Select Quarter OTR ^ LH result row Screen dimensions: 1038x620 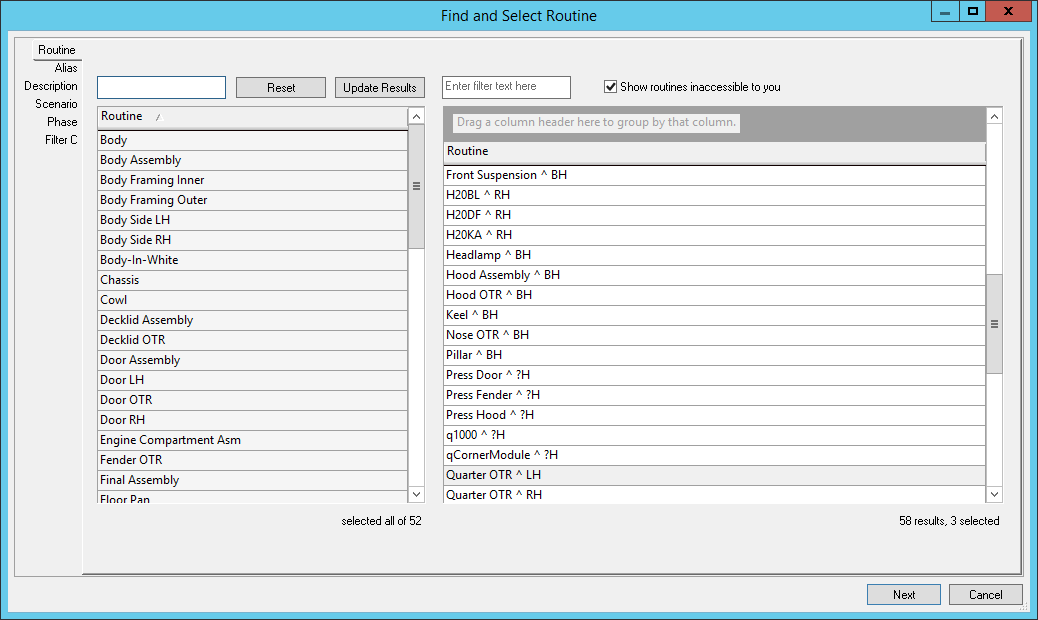[714, 475]
